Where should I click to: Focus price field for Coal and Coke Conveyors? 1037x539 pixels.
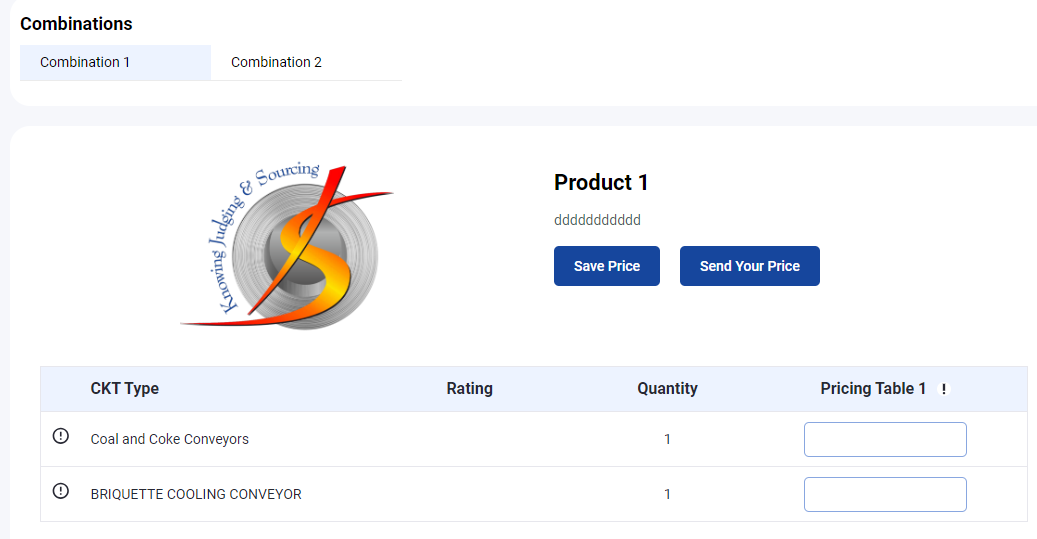coord(885,439)
